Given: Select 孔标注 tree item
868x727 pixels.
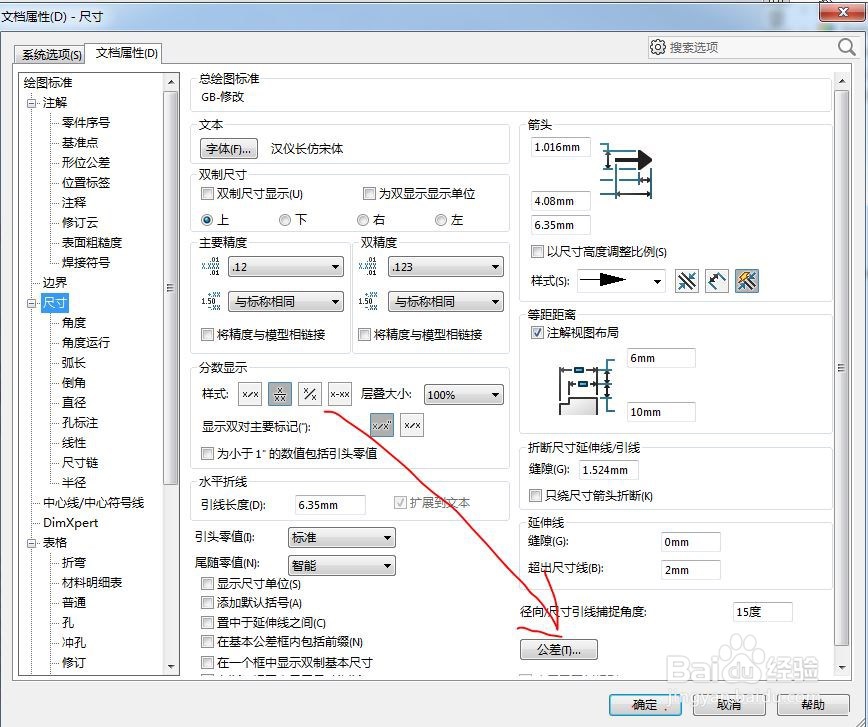Looking at the screenshot, I should pos(80,423).
